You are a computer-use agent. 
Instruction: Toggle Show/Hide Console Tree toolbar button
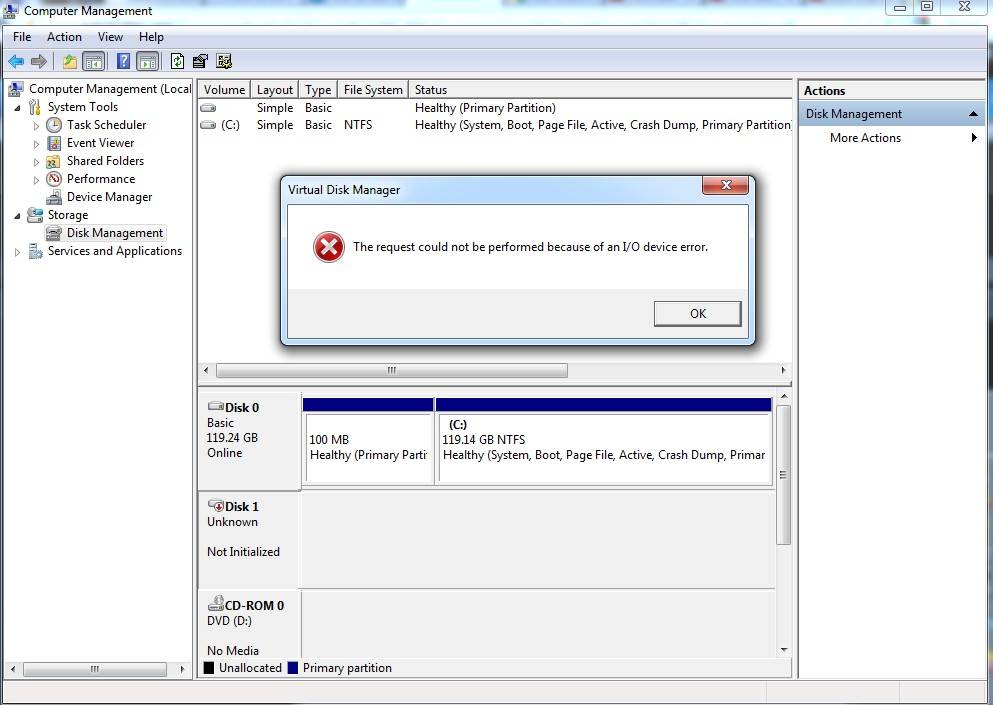pos(94,61)
